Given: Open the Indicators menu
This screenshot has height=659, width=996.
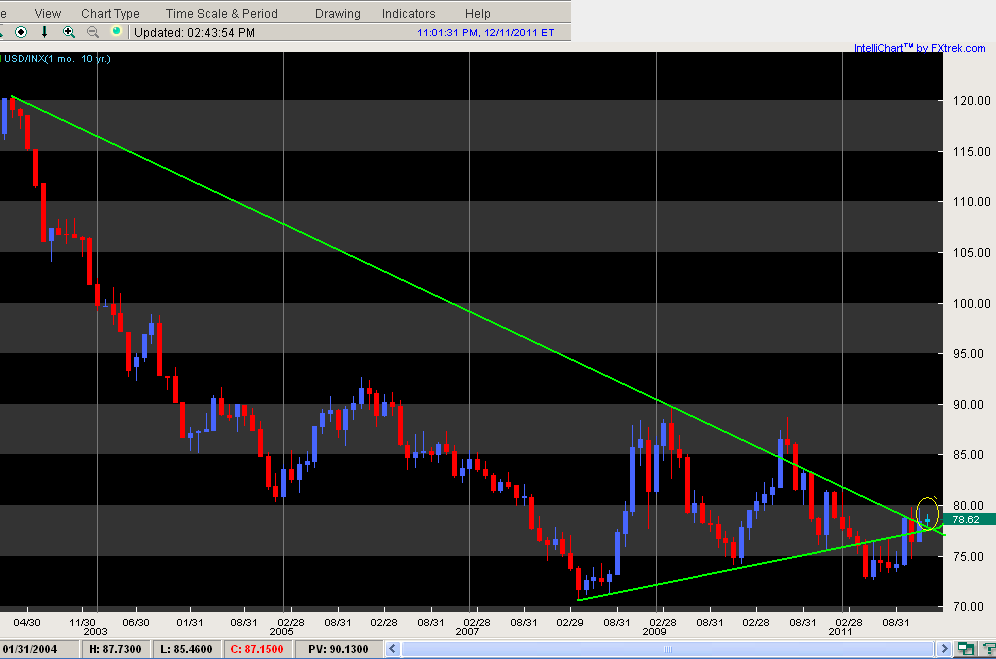Looking at the screenshot, I should (408, 14).
